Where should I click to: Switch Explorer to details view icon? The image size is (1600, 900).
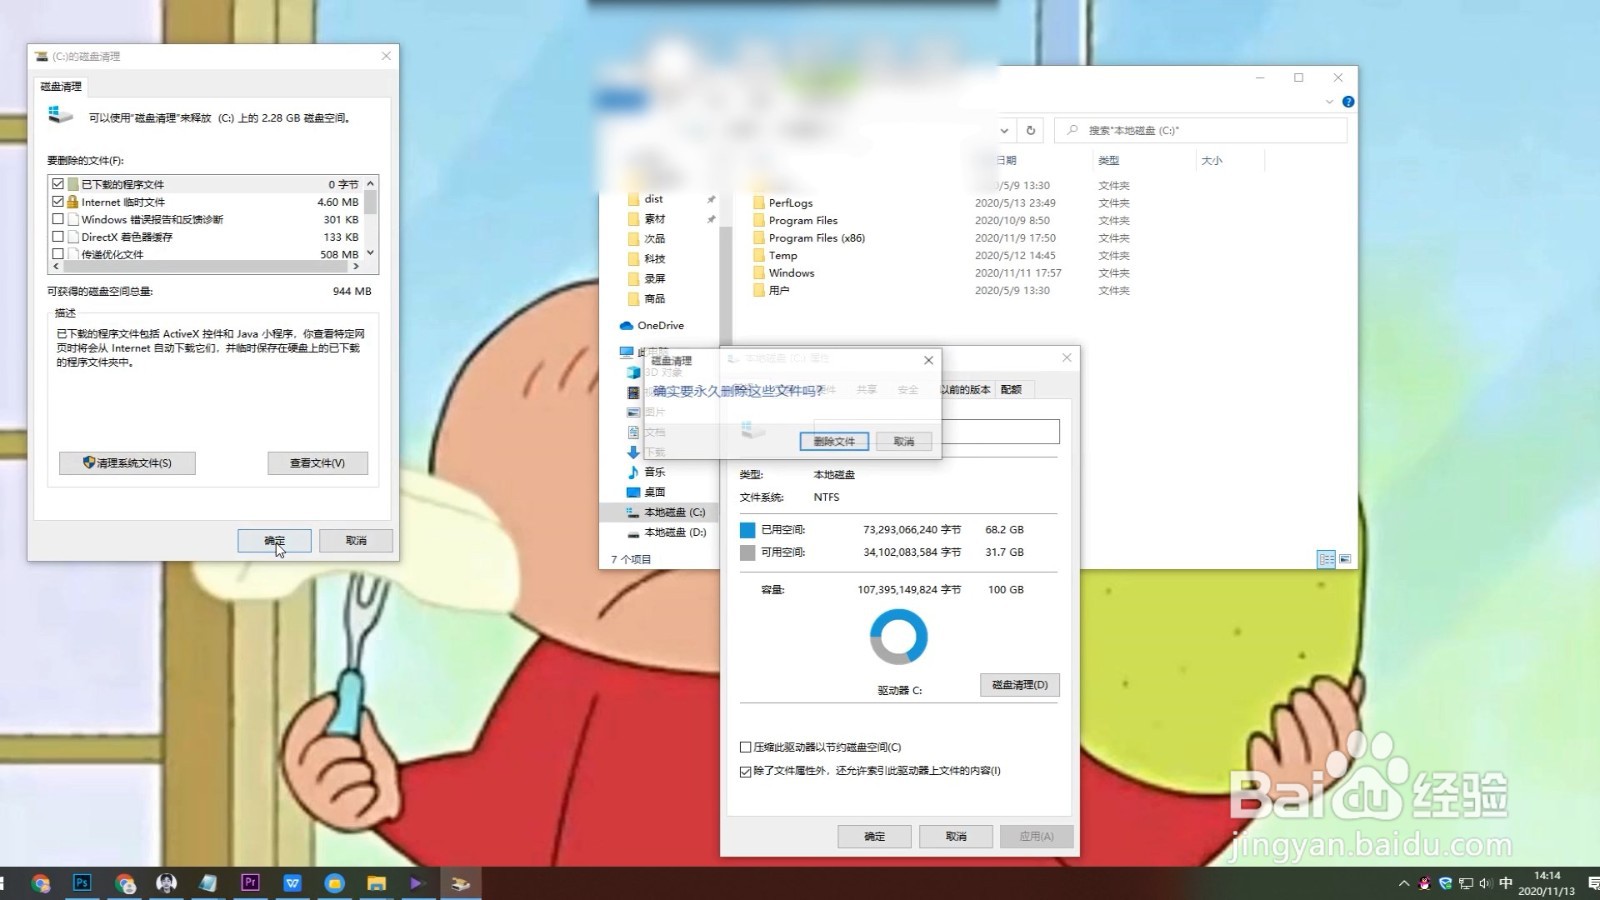[x=1326, y=559]
